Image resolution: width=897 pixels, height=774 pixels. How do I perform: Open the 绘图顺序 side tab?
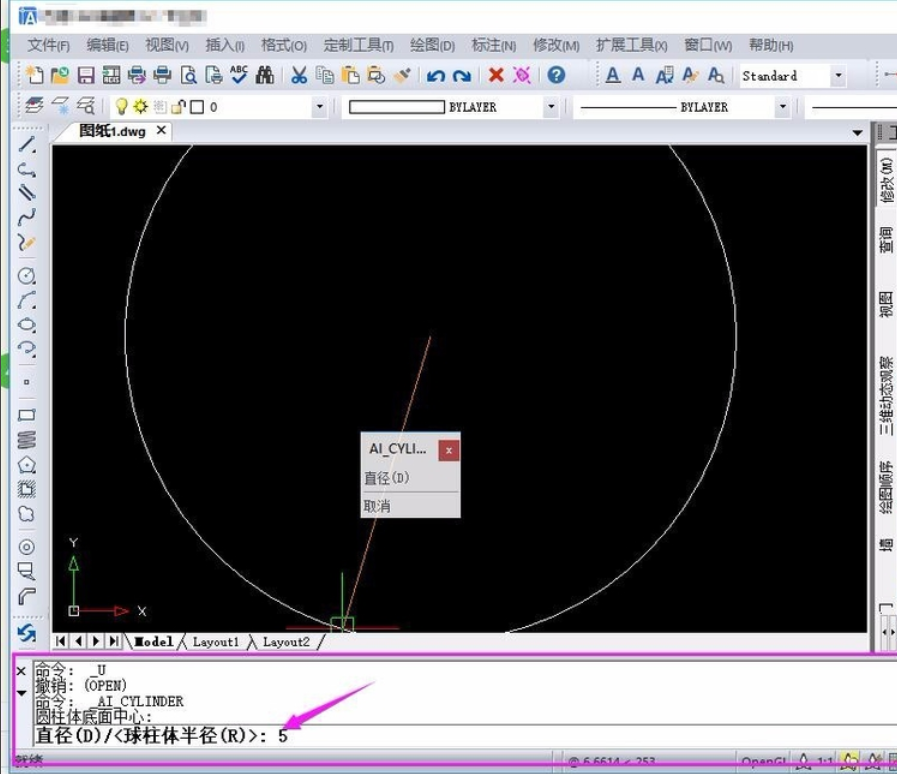tap(886, 488)
